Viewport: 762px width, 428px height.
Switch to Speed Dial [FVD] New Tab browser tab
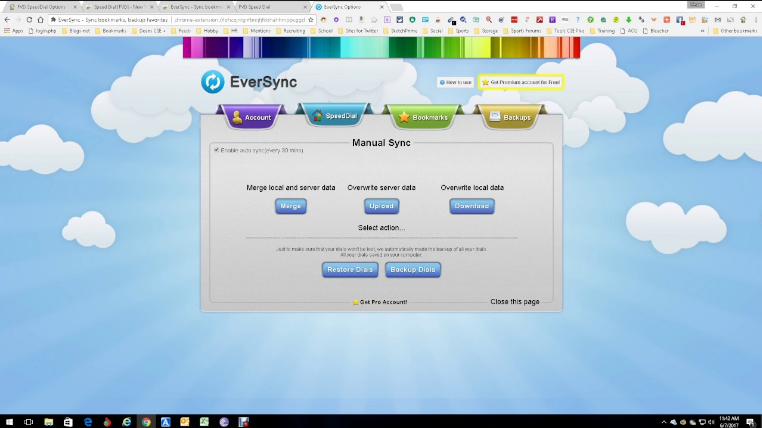click(118, 7)
